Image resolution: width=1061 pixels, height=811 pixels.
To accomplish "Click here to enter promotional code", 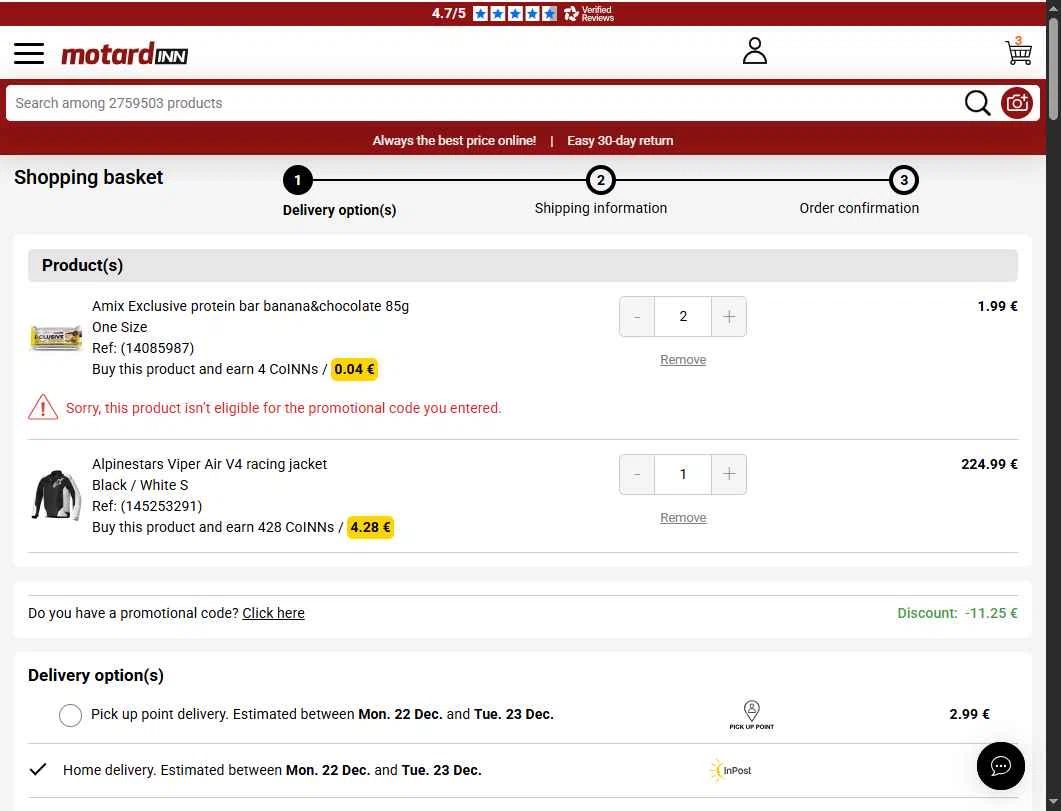I will (x=273, y=613).
